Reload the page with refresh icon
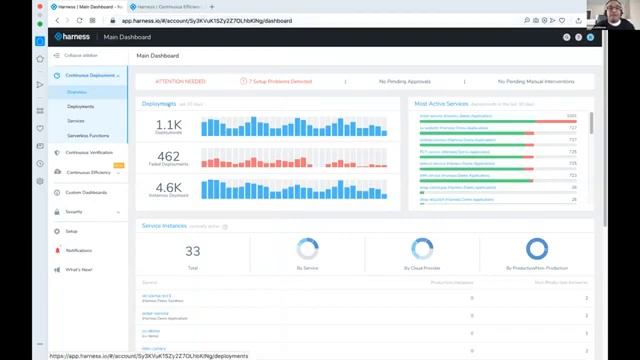Screen dimensions: 640x360 pos(80,20)
